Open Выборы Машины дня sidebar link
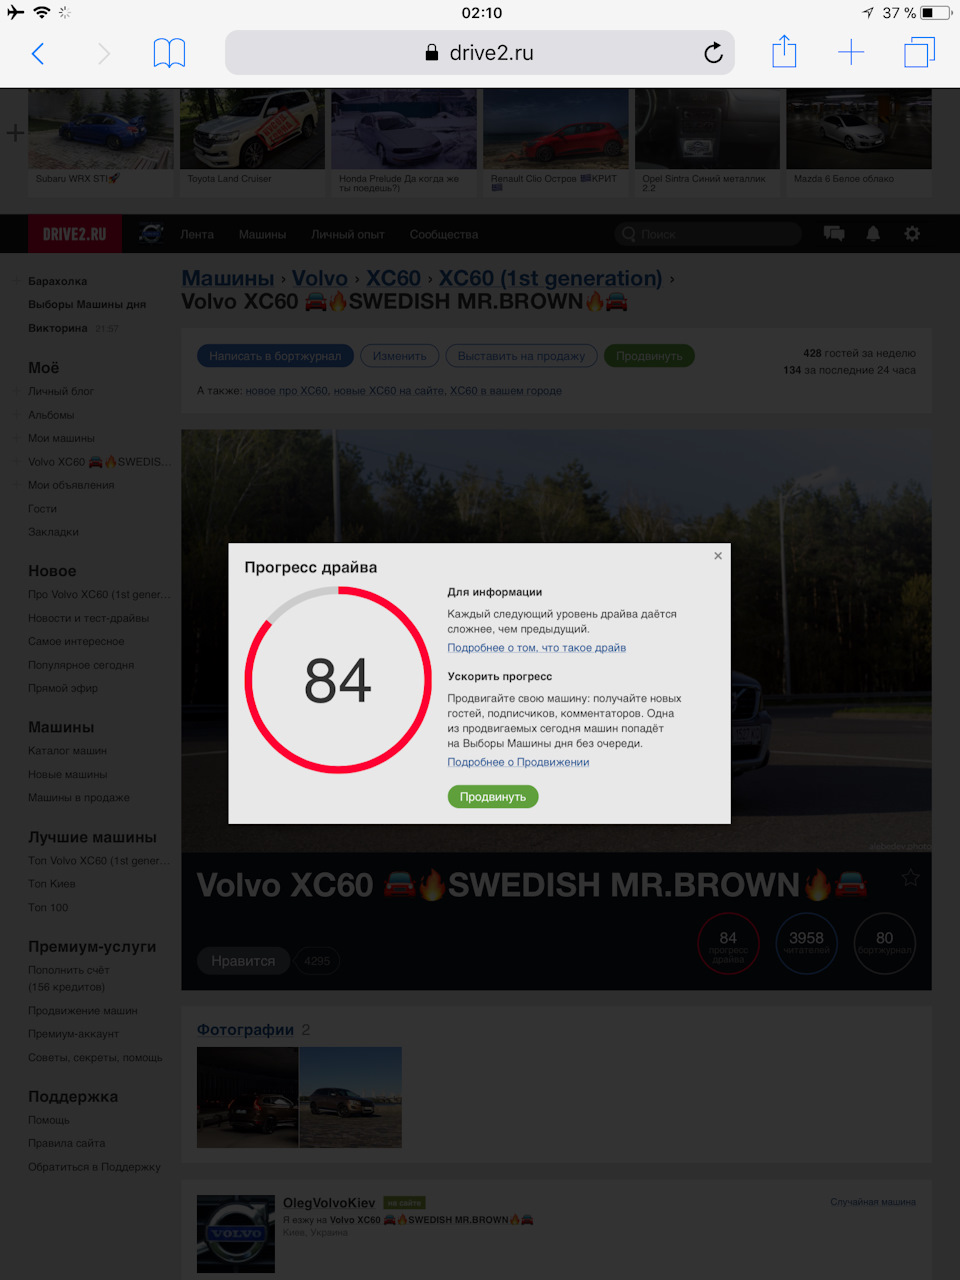The height and width of the screenshot is (1280, 960). pyautogui.click(x=87, y=304)
